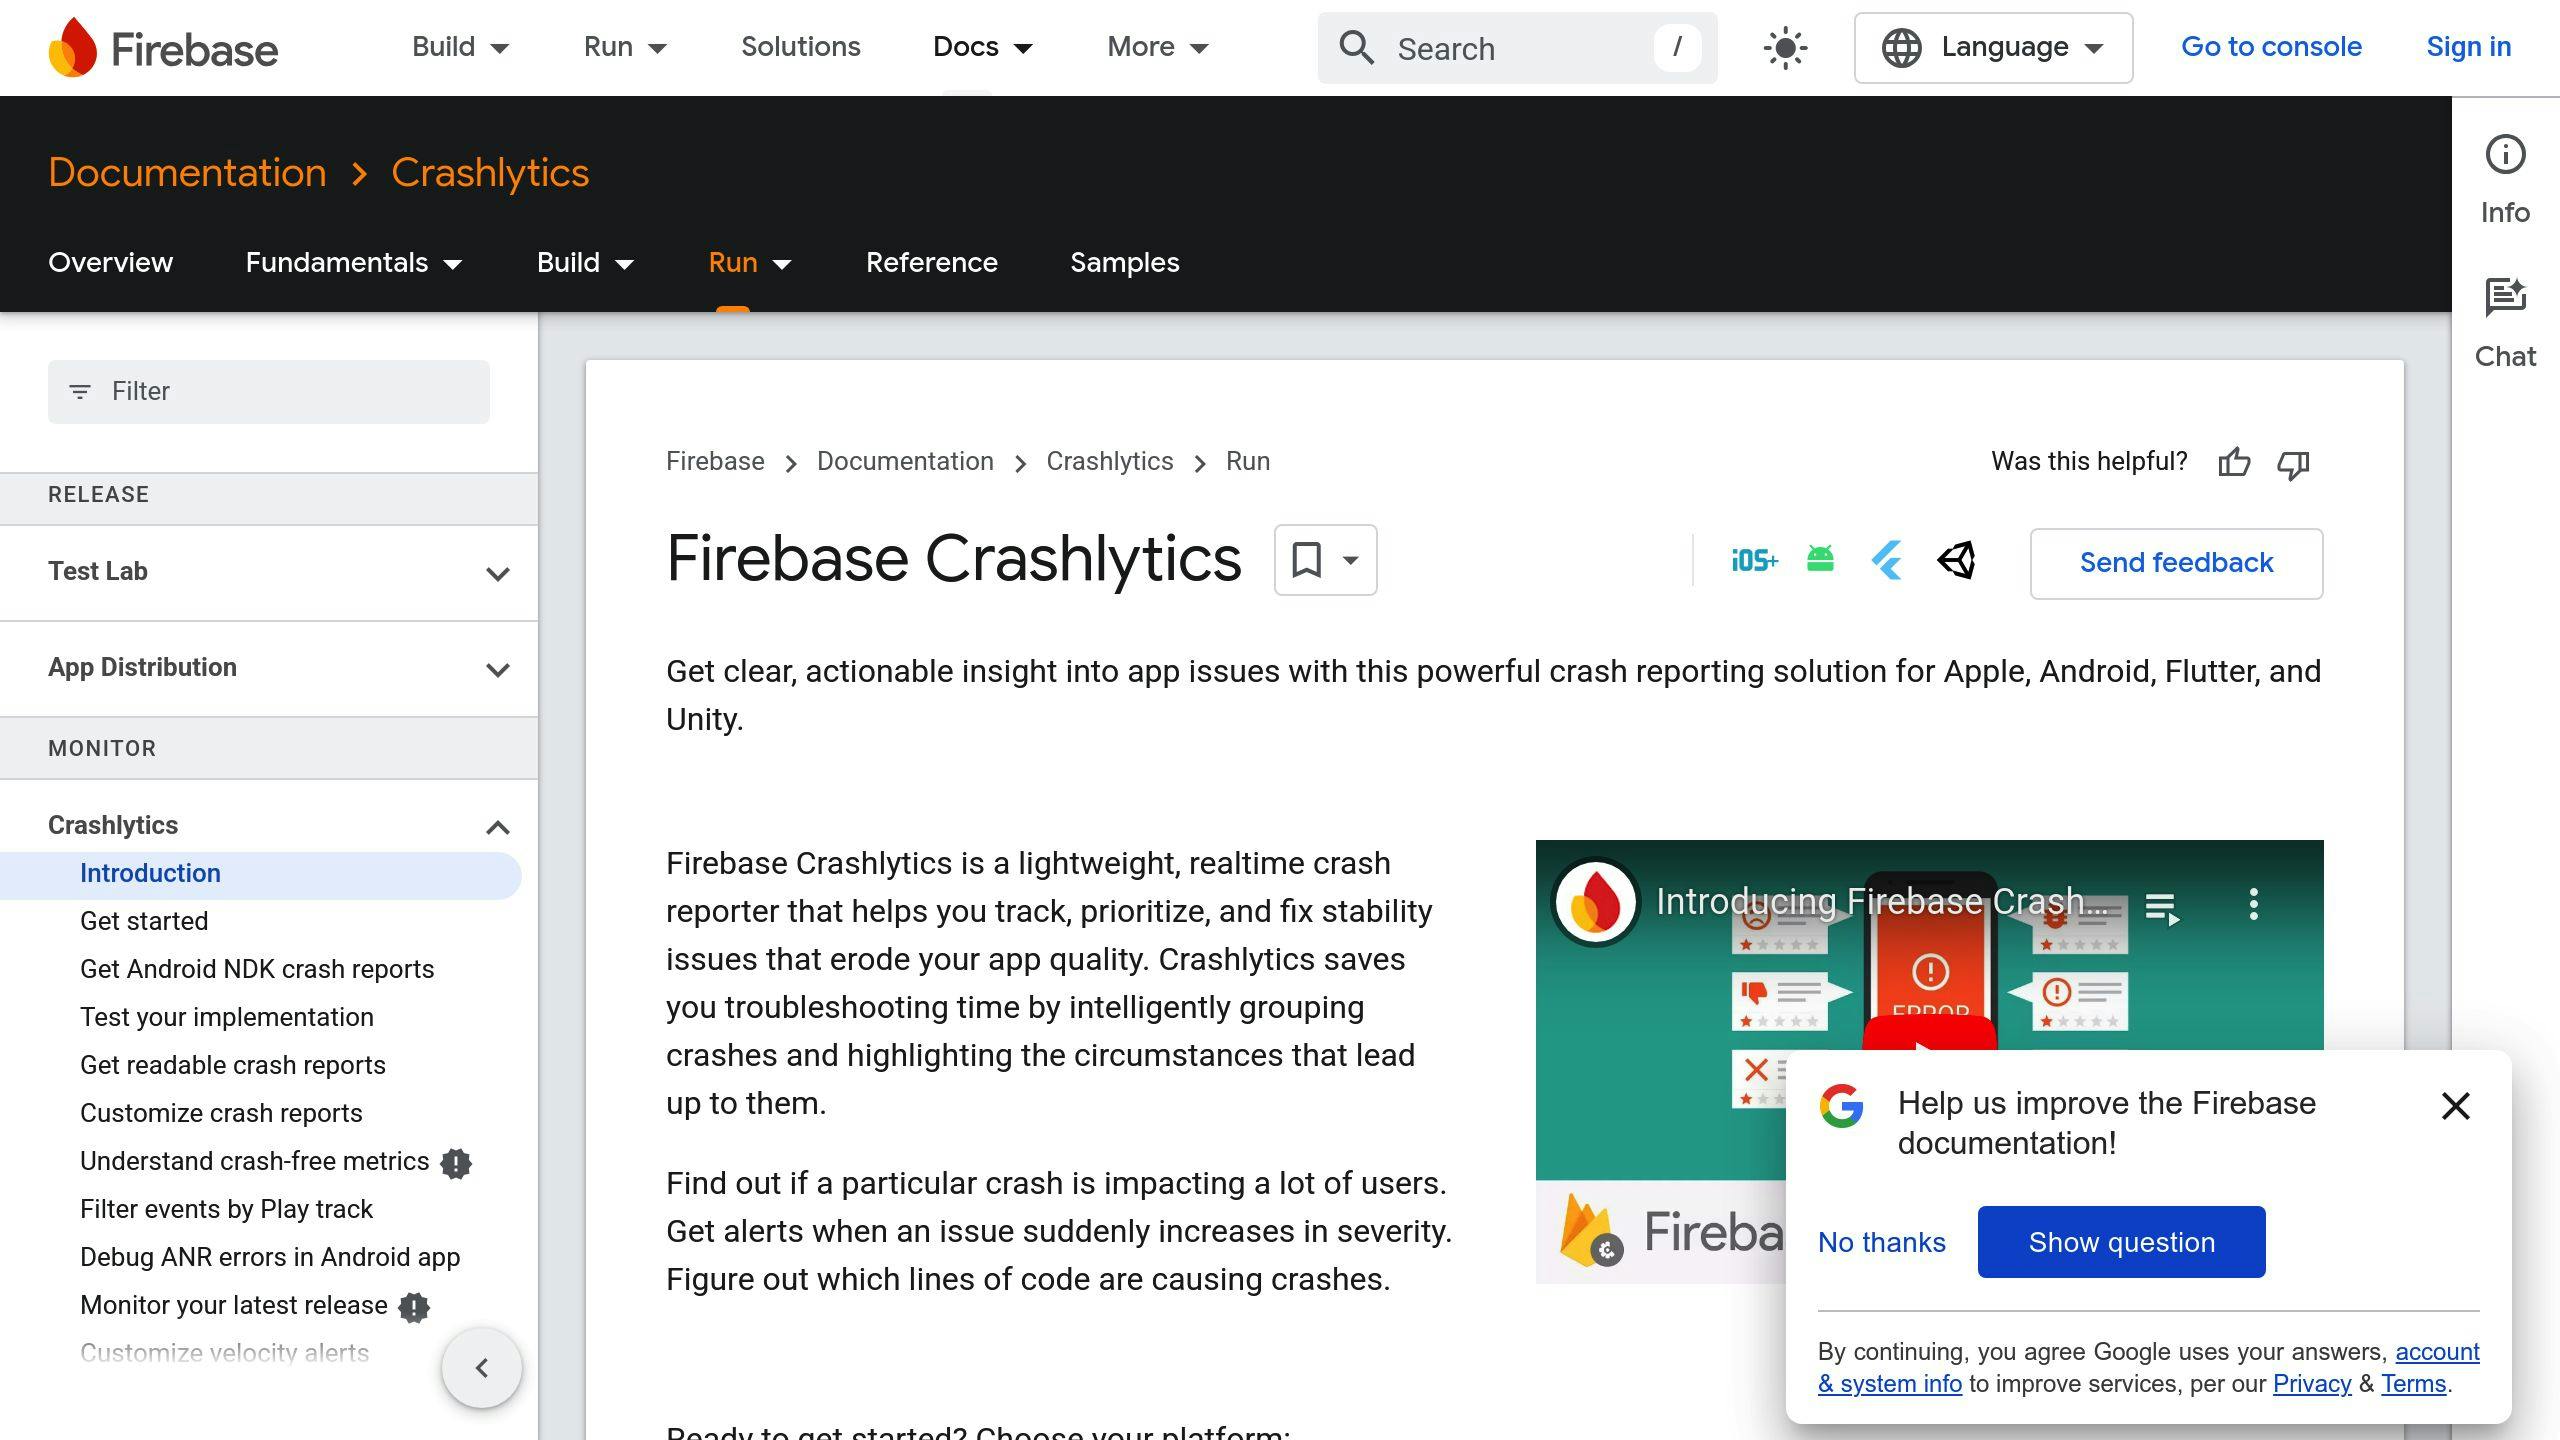Click the badge icon beside Understand crash-free metrics

(456, 1163)
